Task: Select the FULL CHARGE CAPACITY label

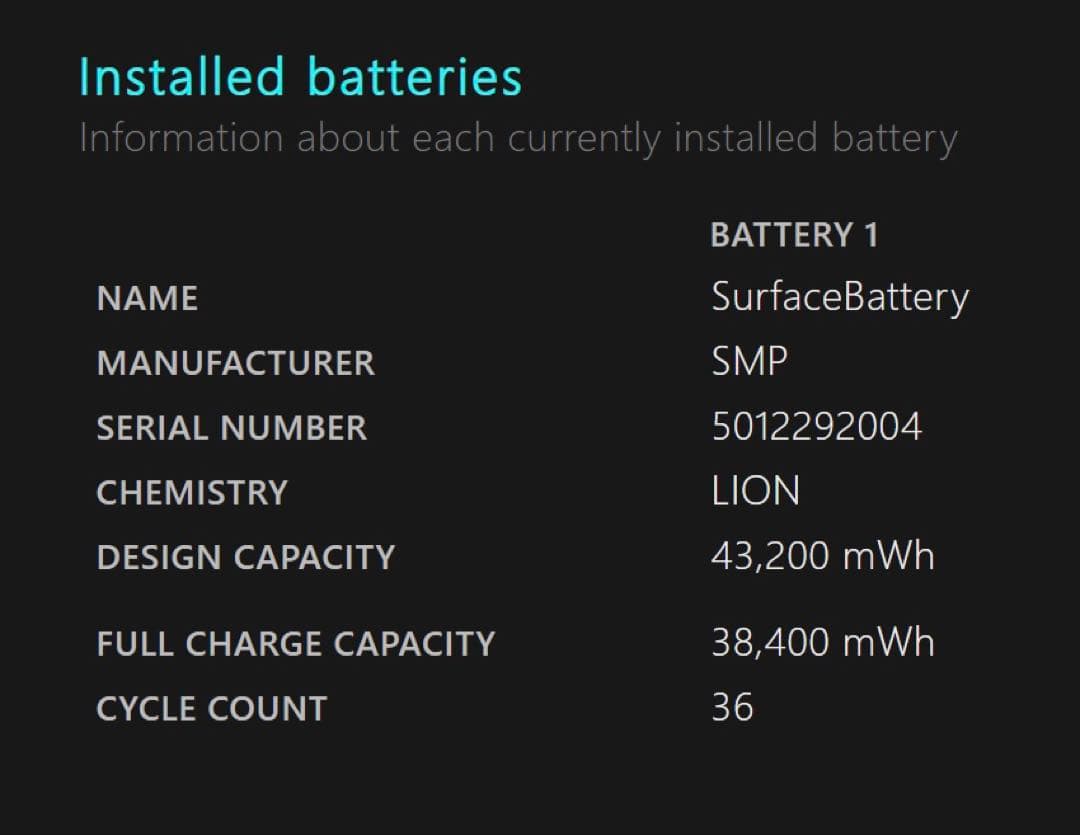Action: 295,643
